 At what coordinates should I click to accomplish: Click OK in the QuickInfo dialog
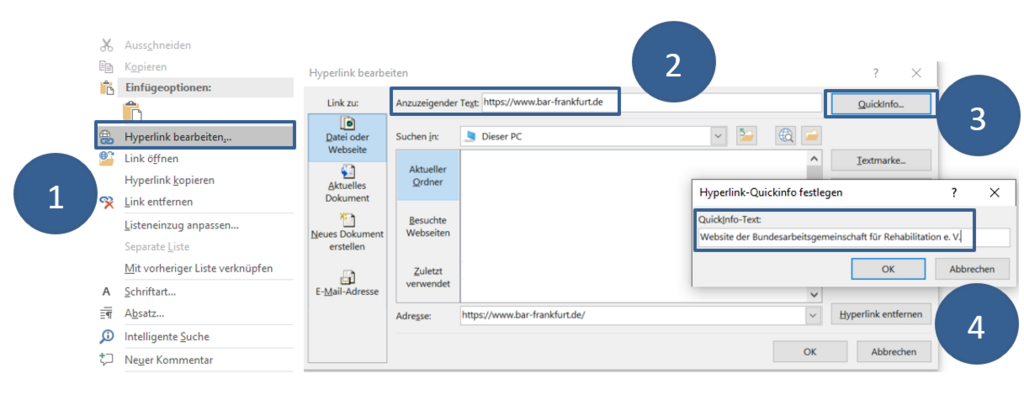click(887, 269)
